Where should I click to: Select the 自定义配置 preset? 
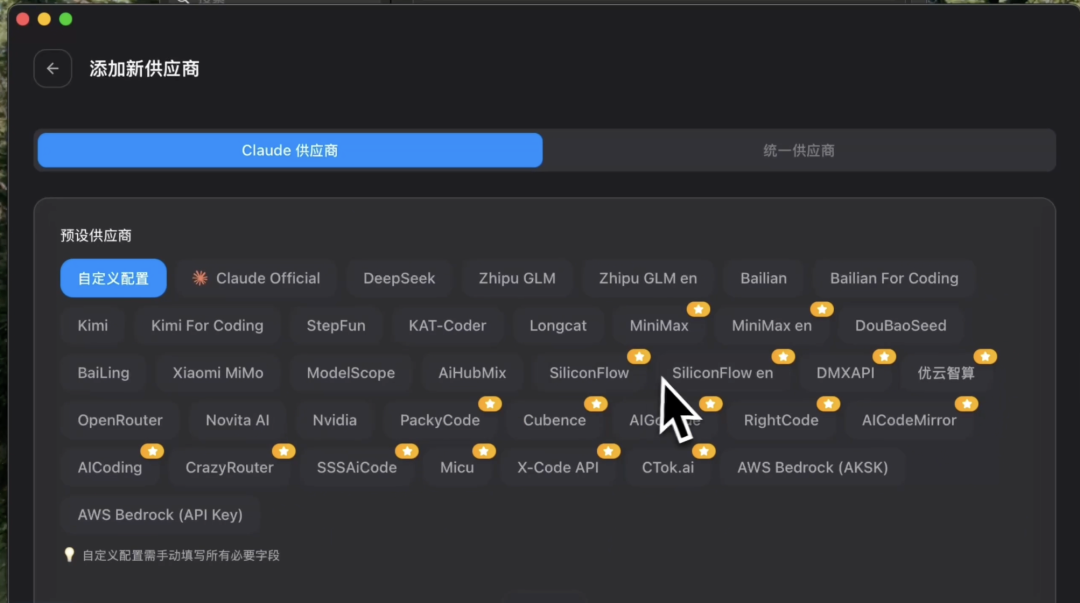pos(113,278)
